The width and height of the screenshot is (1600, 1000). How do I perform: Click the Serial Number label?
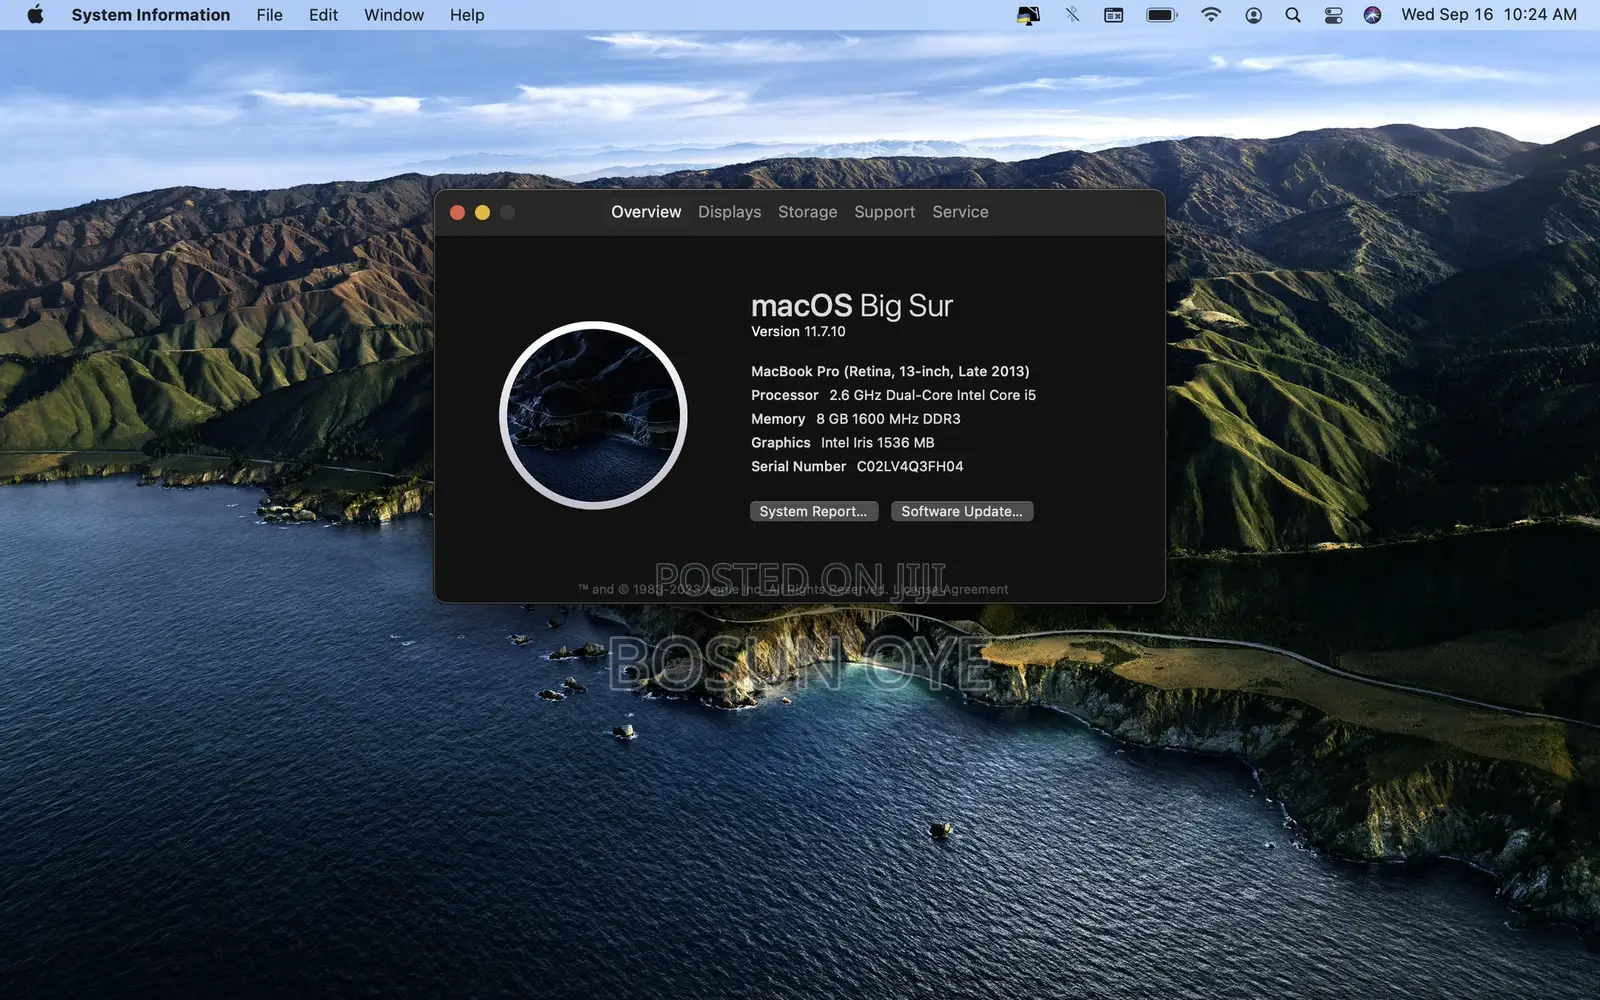click(x=799, y=467)
